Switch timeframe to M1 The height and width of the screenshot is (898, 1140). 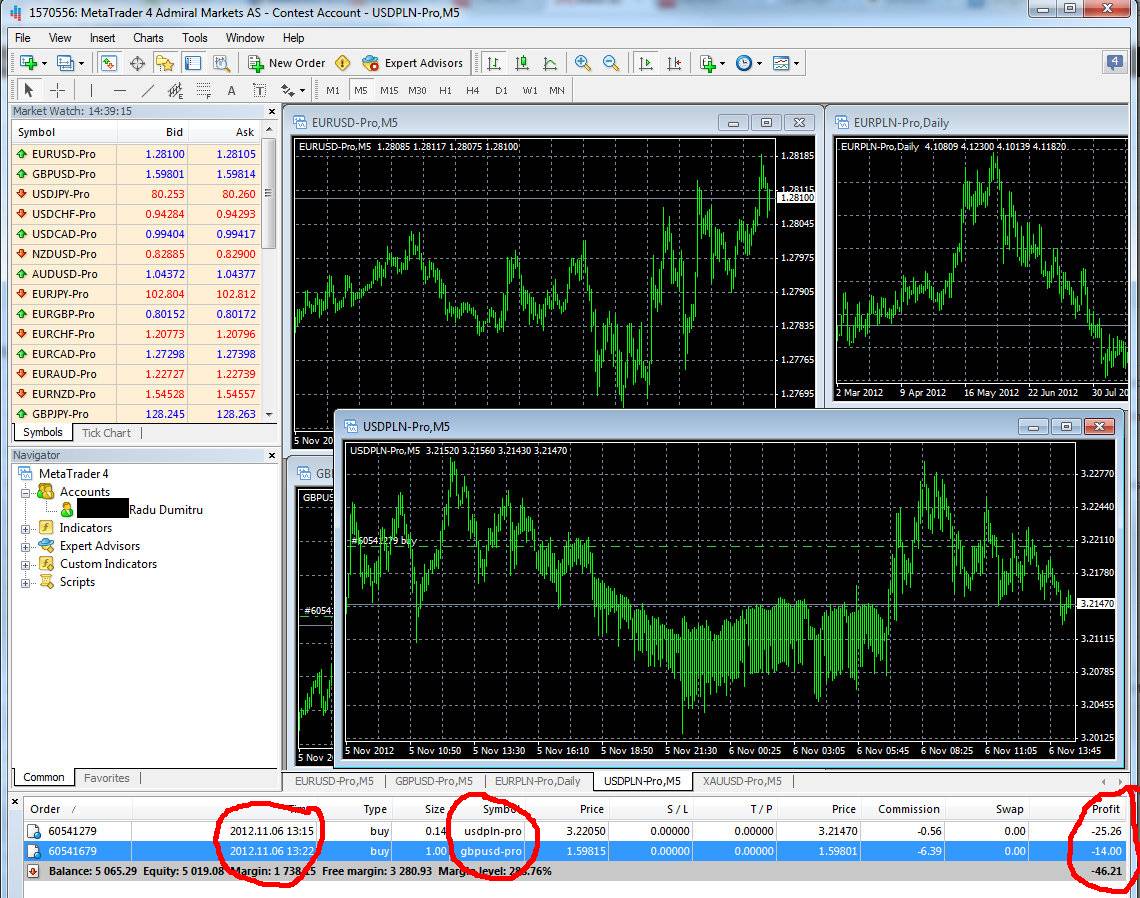coord(333,90)
